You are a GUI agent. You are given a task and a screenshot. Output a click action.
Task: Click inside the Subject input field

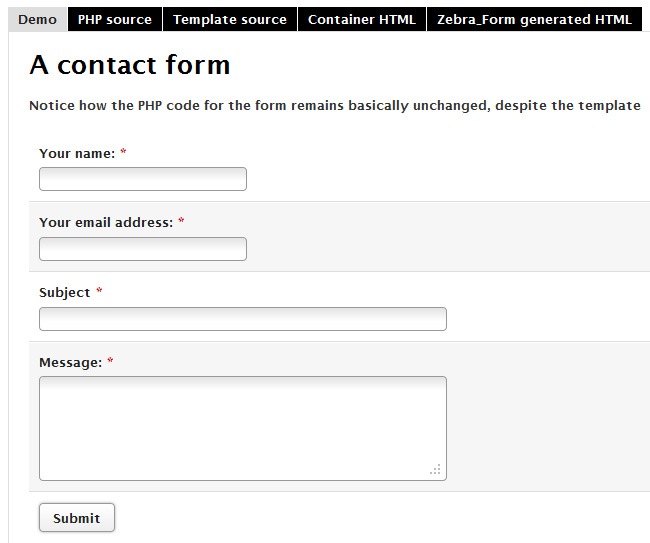[243, 319]
